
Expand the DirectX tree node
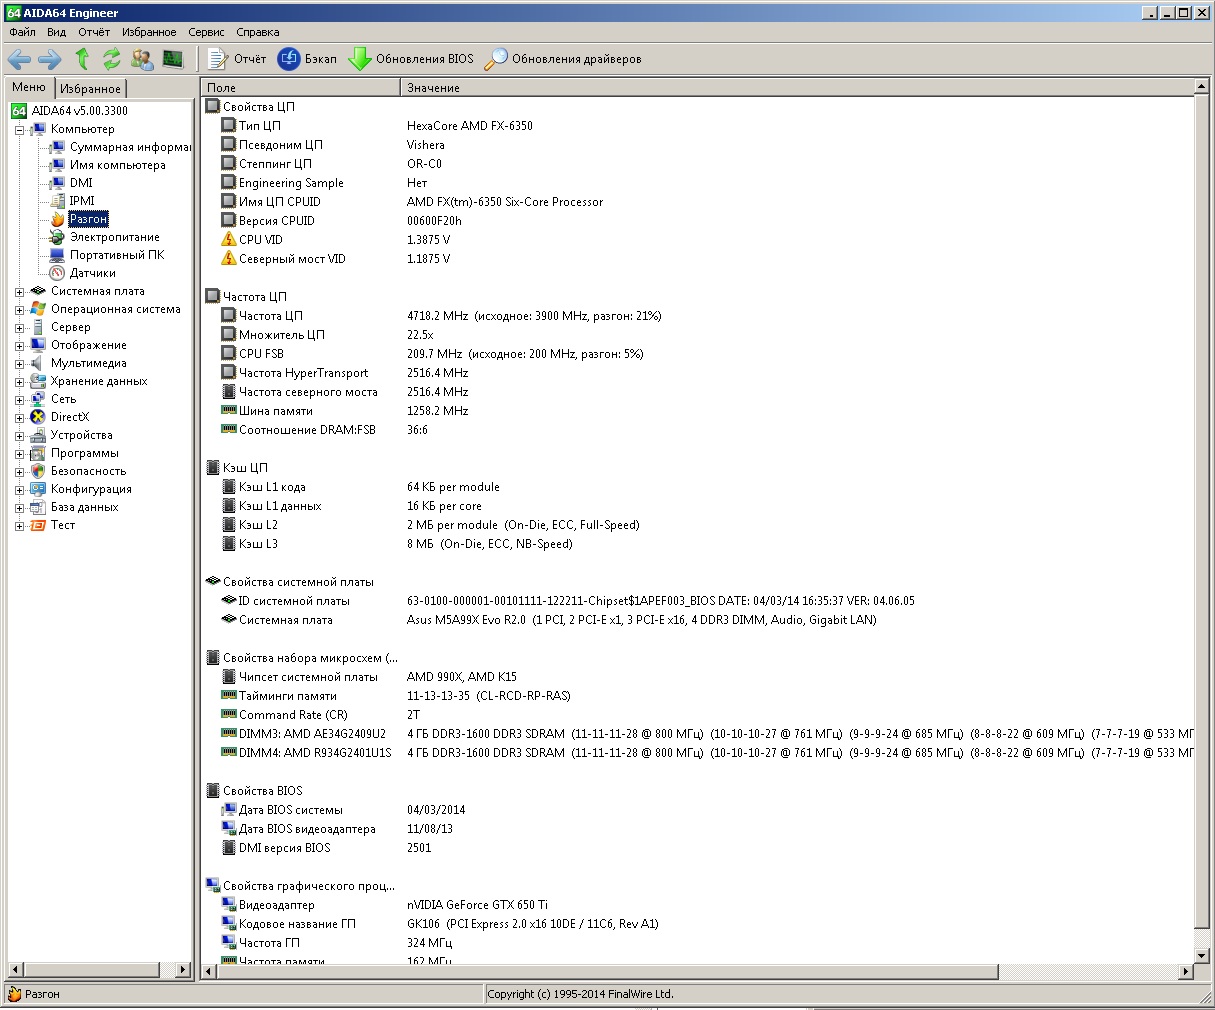point(19,417)
